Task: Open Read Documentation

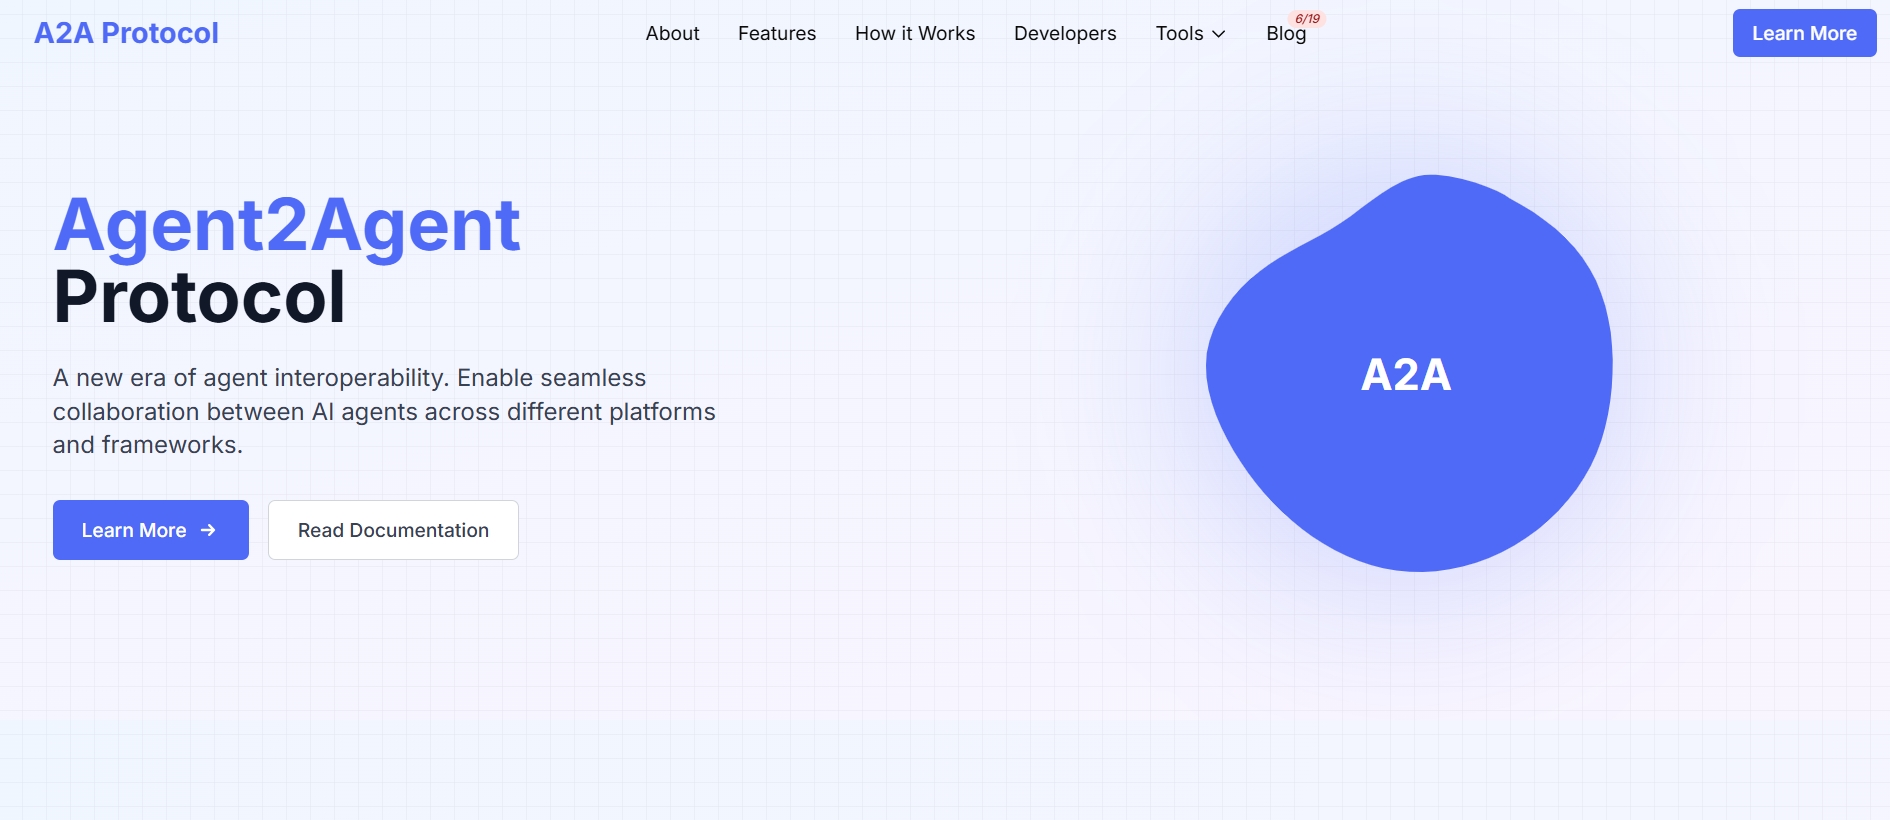Action: pyautogui.click(x=393, y=530)
